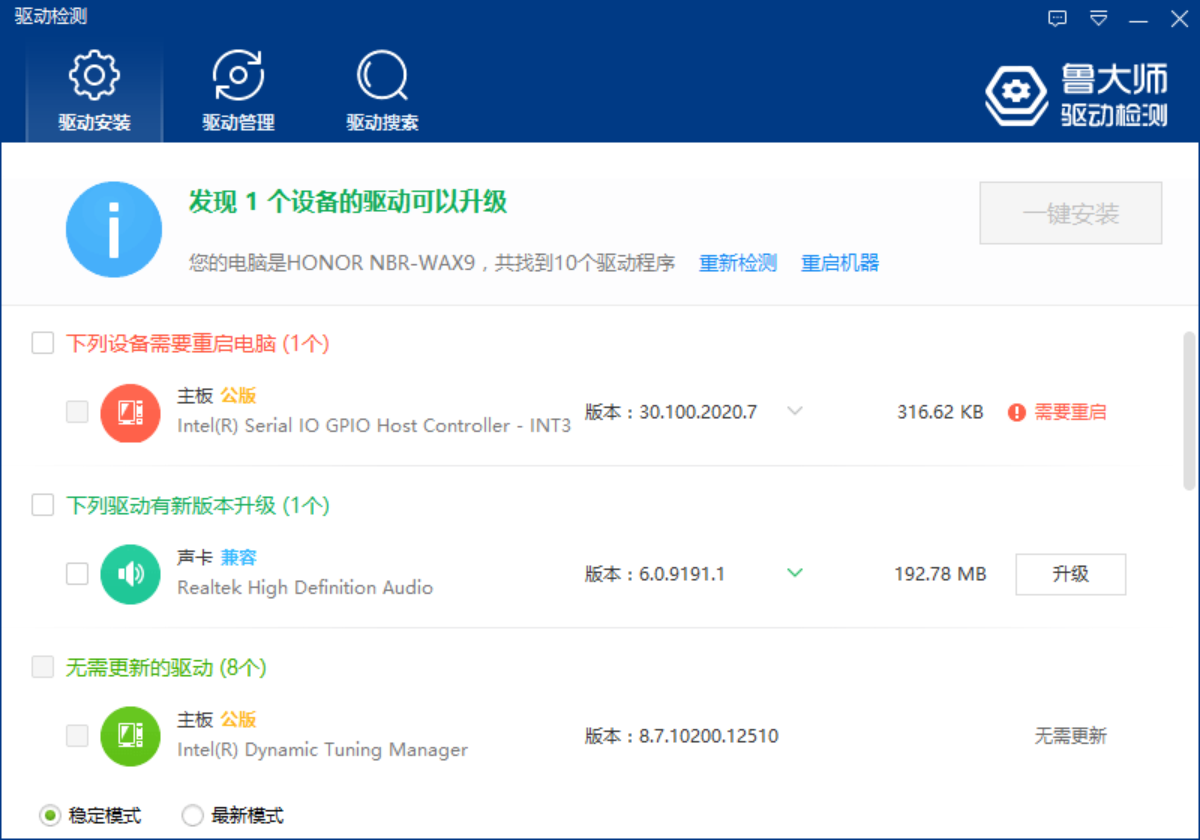1200x840 pixels.
Task: Click the 兼容 tag on the sound card row
Action: point(238,557)
